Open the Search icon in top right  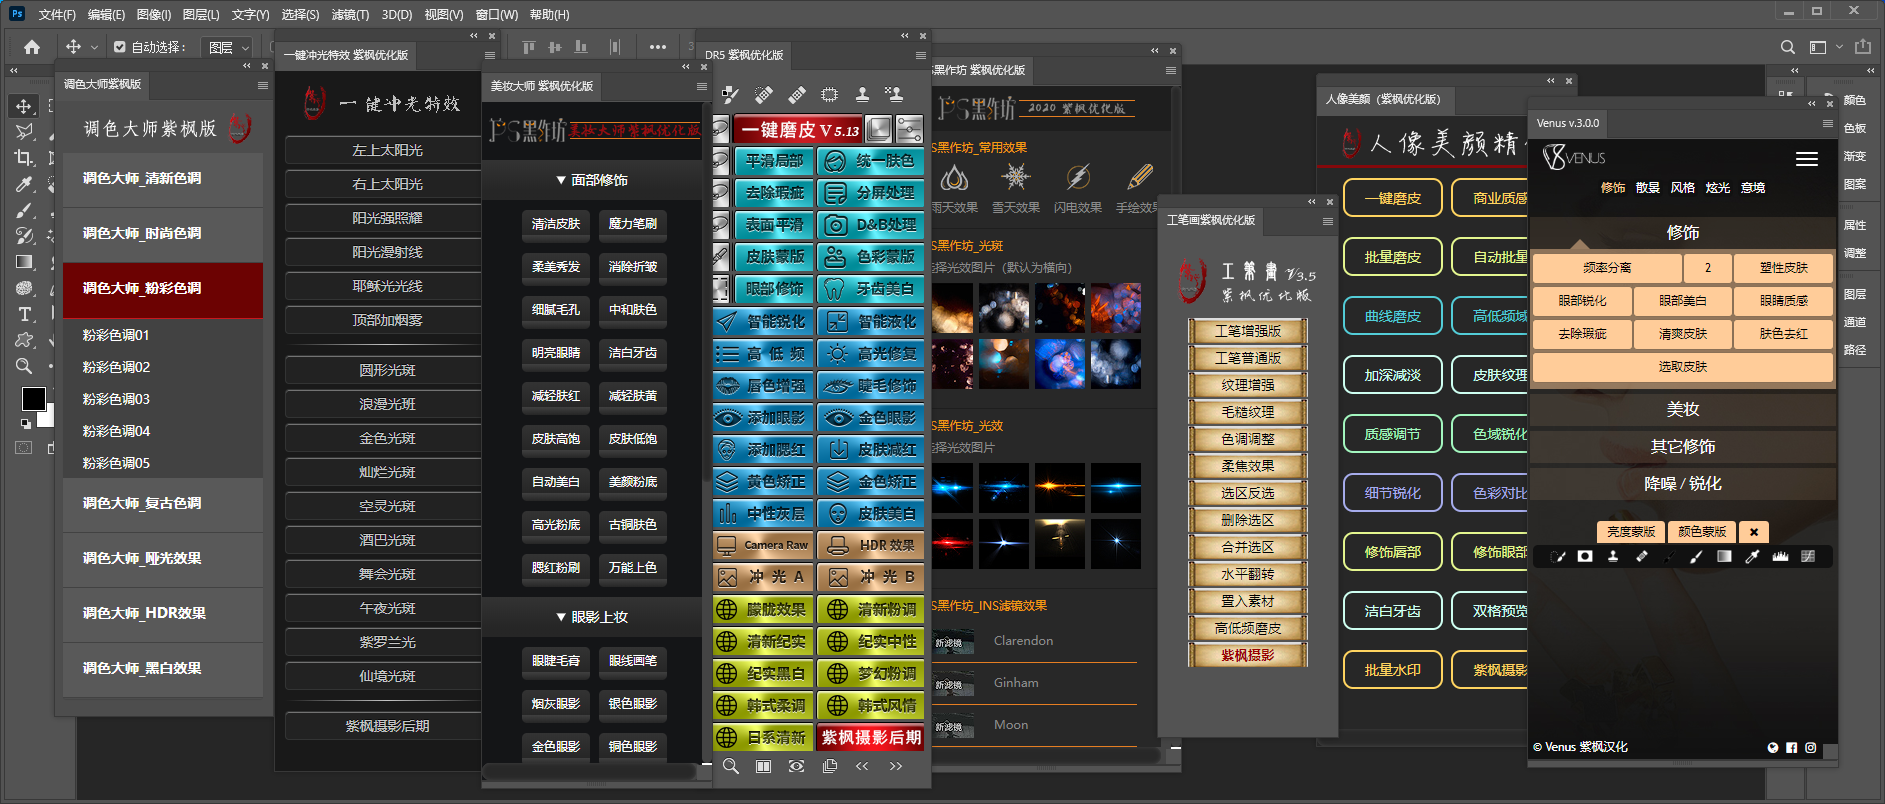(x=1787, y=47)
